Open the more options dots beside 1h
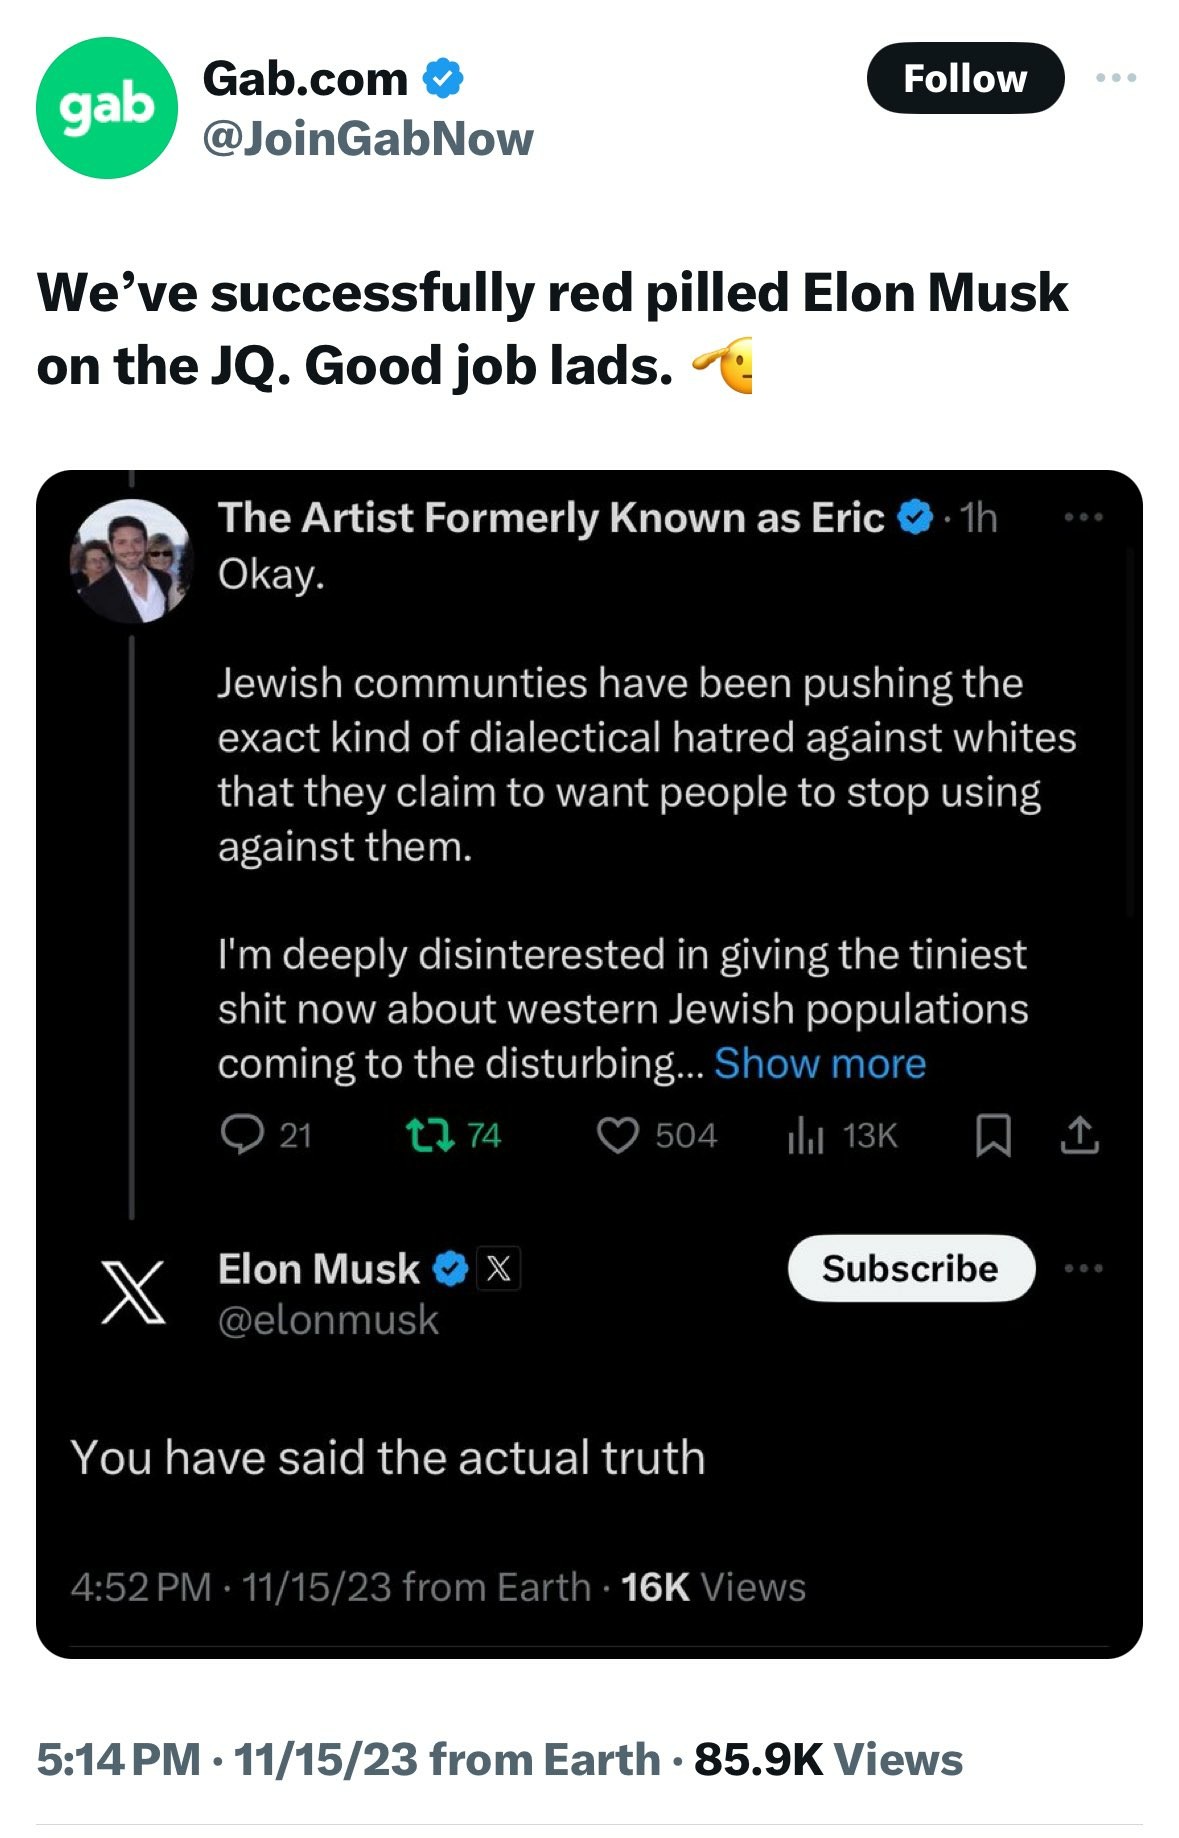The width and height of the screenshot is (1179, 1838). pyautogui.click(x=1083, y=518)
